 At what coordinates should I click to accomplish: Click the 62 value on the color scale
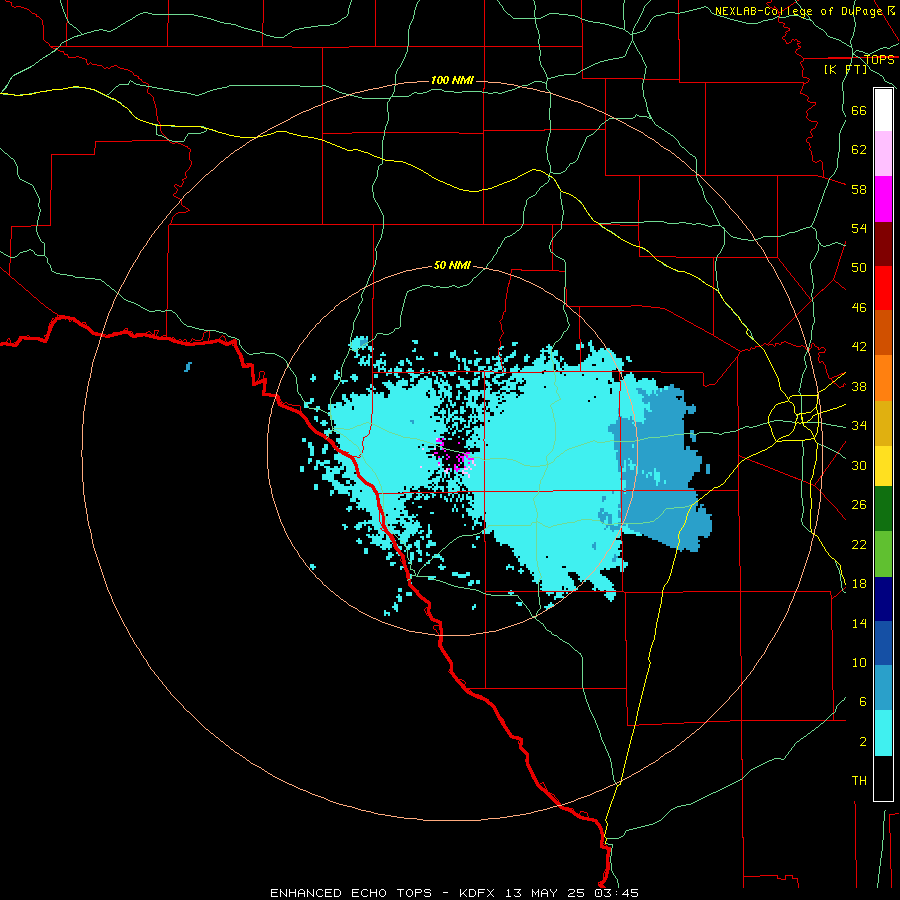(859, 150)
